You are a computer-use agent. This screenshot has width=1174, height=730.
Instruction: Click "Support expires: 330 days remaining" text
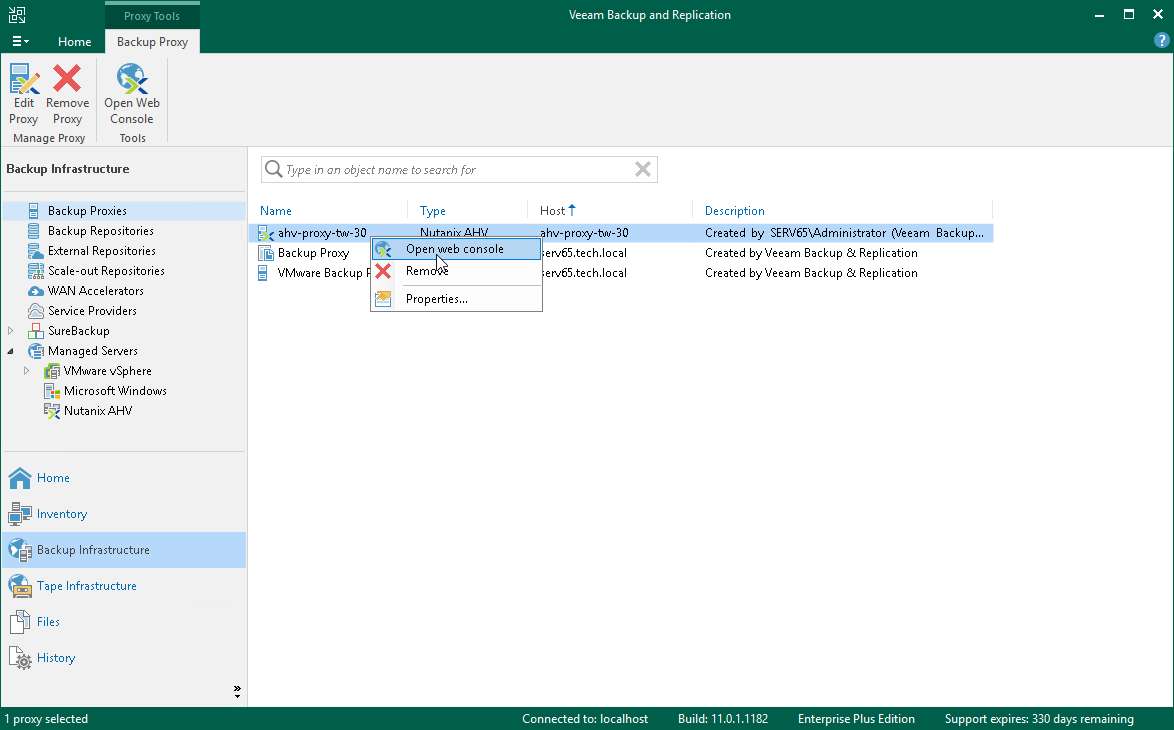pyautogui.click(x=1039, y=719)
